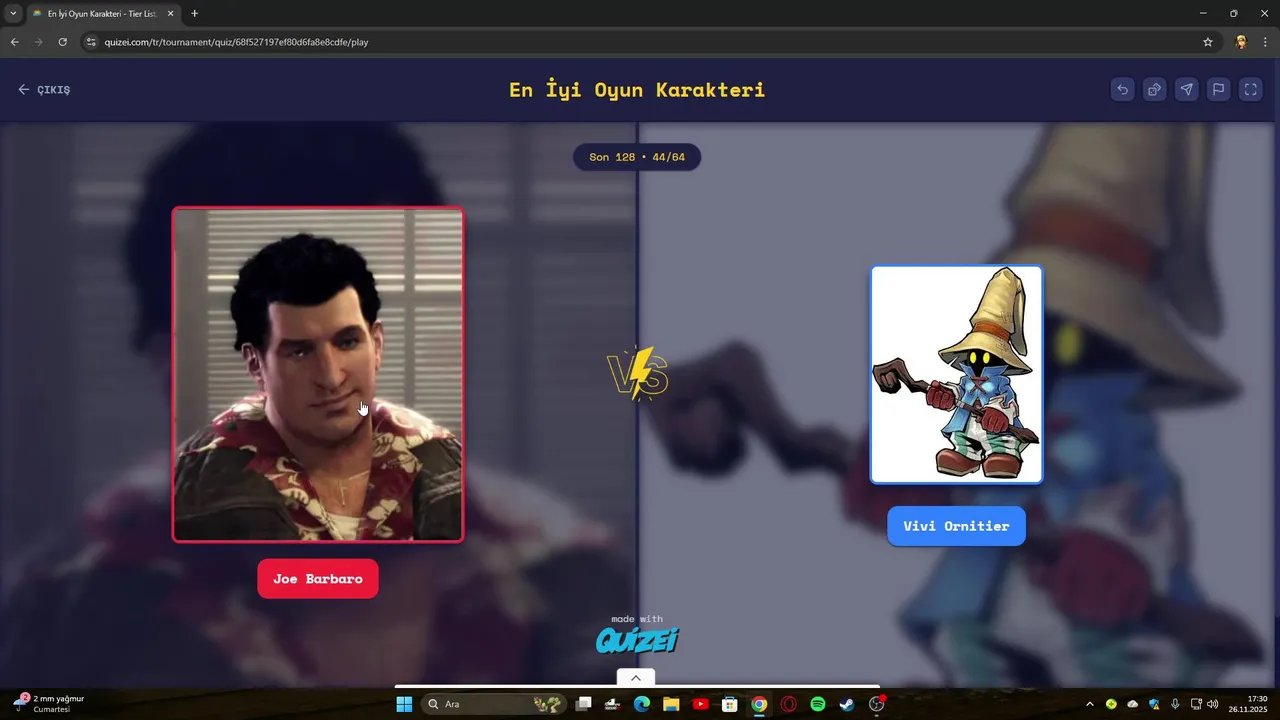Open the Chrome three-dot menu
This screenshot has width=1280, height=720.
(x=1265, y=42)
